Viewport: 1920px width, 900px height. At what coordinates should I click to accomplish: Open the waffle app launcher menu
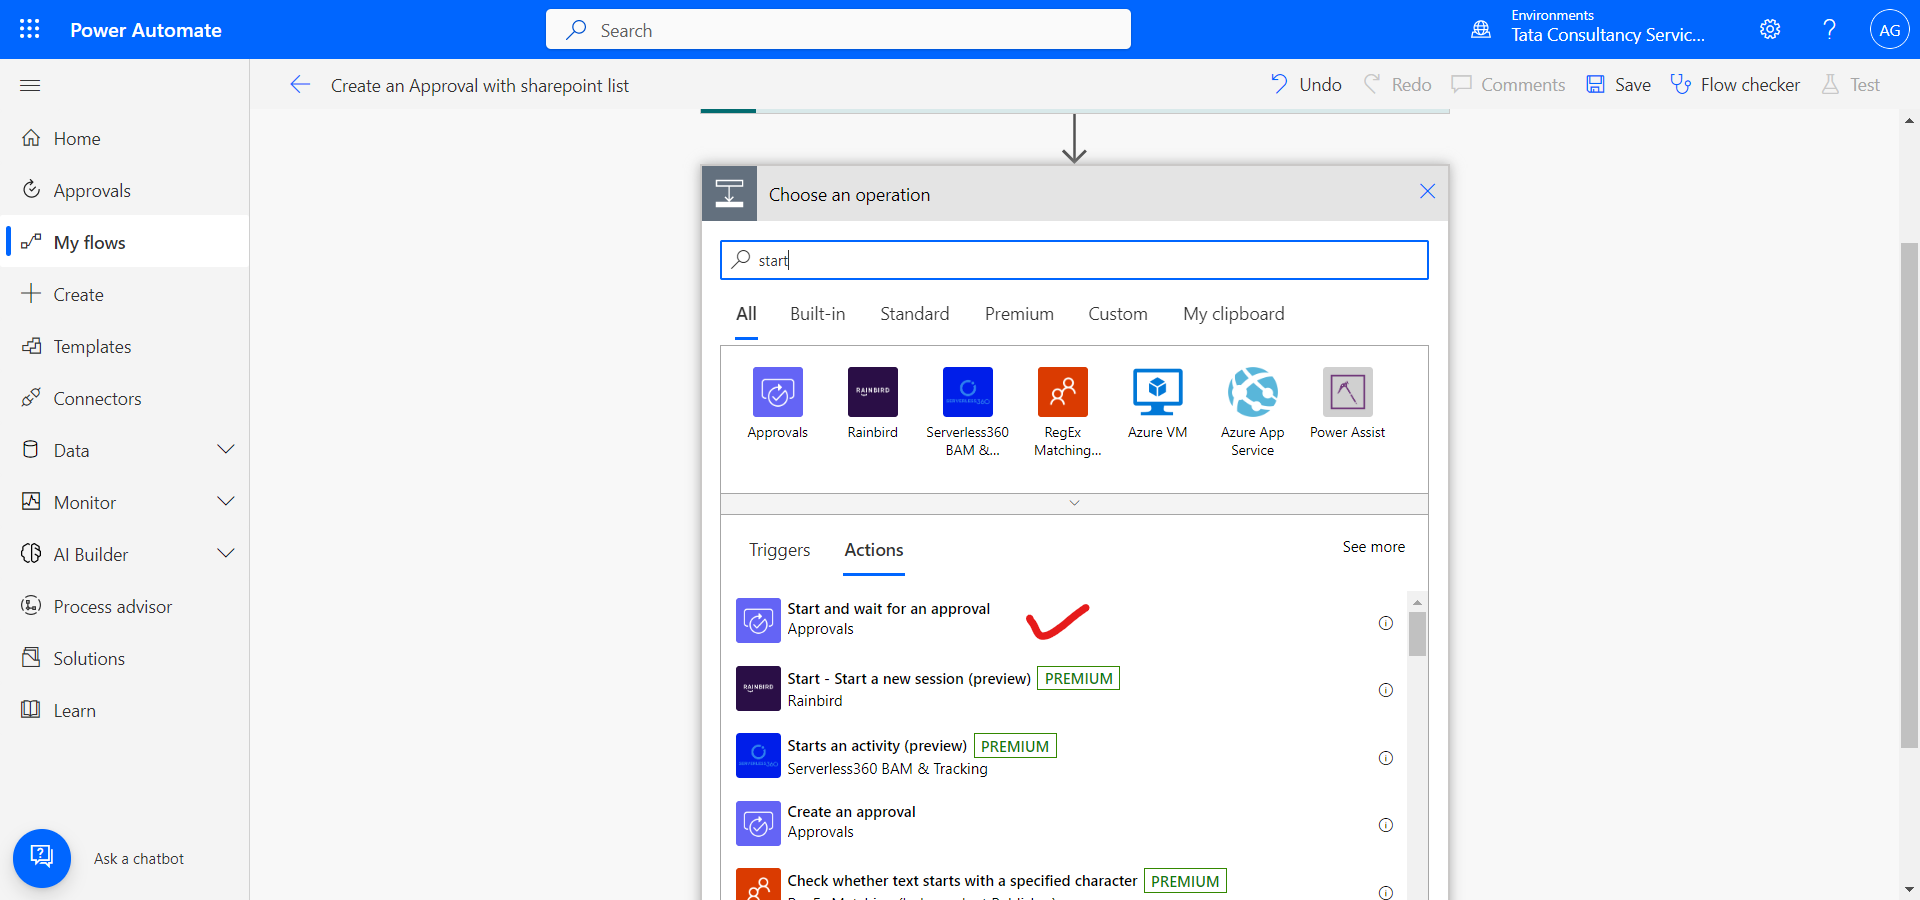coord(29,29)
